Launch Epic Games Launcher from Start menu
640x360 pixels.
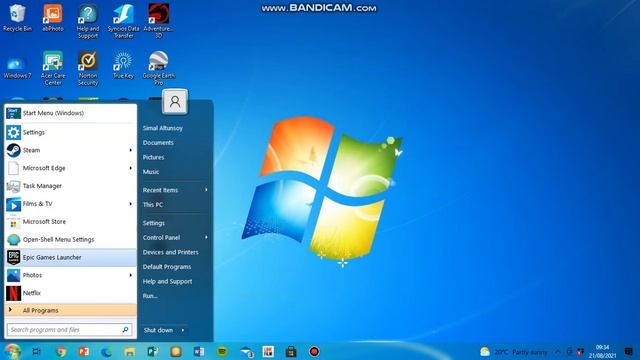[71, 258]
